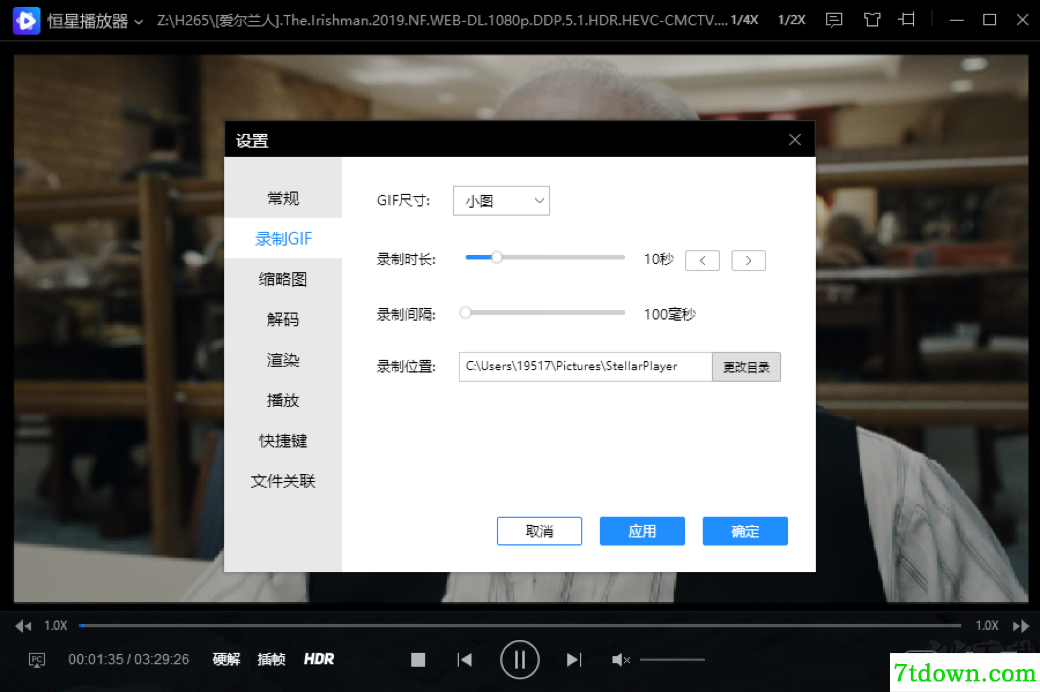Click the file path title text
This screenshot has width=1040, height=692.
(x=442, y=20)
